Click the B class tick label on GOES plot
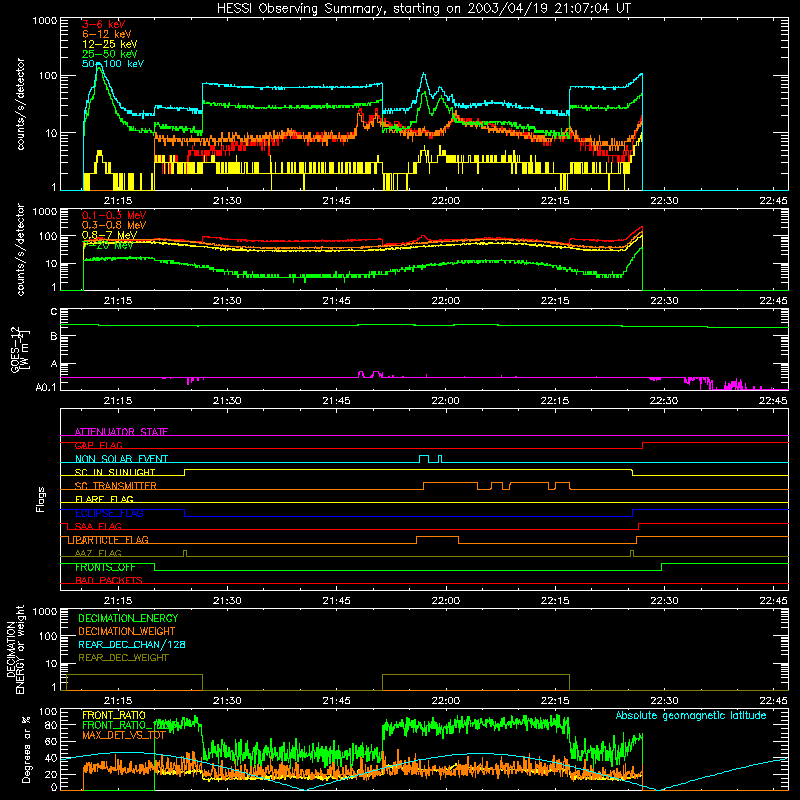The height and width of the screenshot is (800, 800). (54, 336)
